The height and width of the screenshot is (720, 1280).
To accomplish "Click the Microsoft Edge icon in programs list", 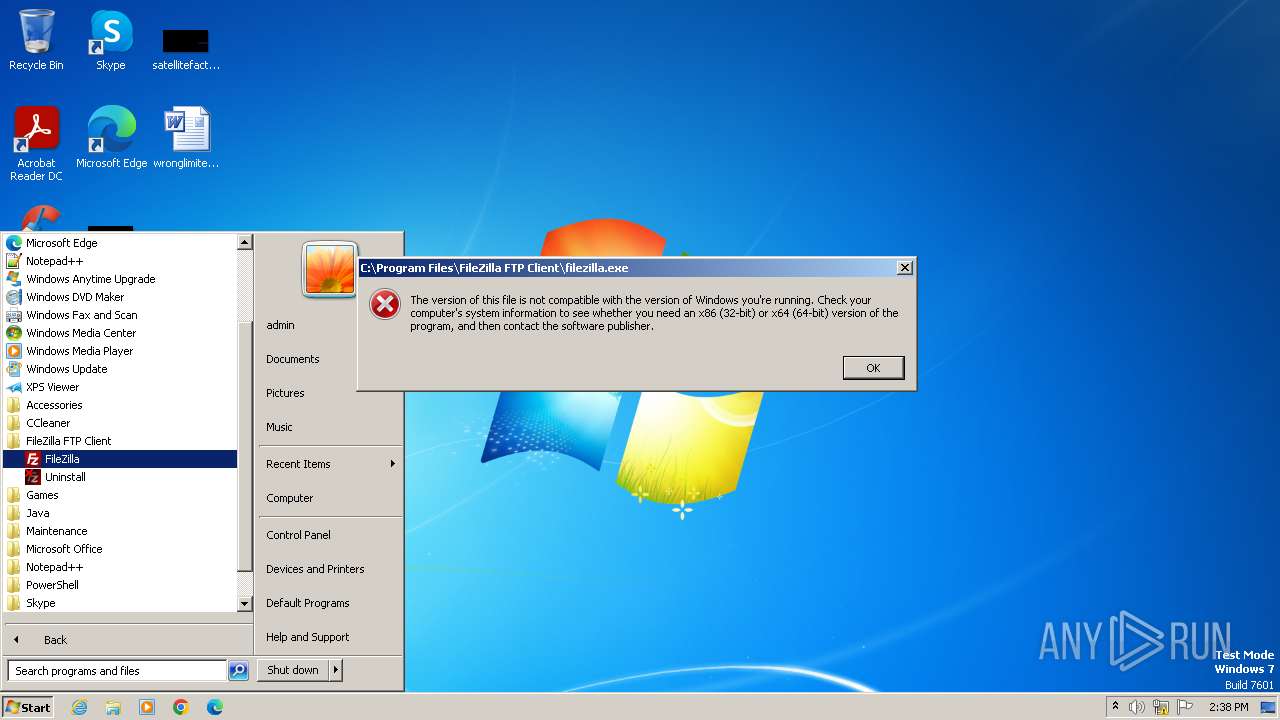I will coord(14,243).
